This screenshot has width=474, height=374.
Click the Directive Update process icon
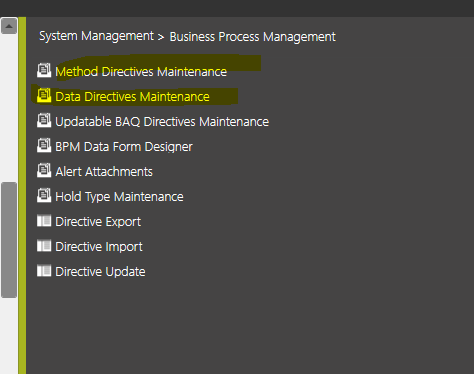(44, 271)
